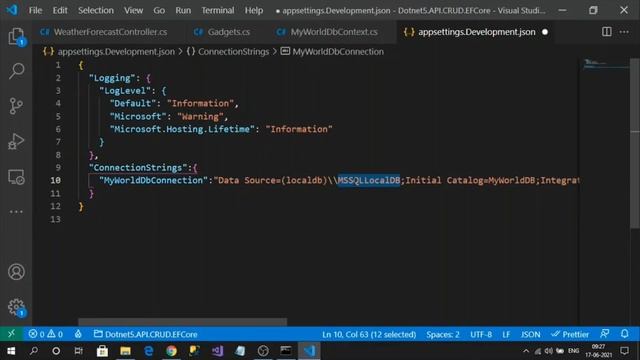Change encoding via UTF-8 indicator

(x=481, y=334)
